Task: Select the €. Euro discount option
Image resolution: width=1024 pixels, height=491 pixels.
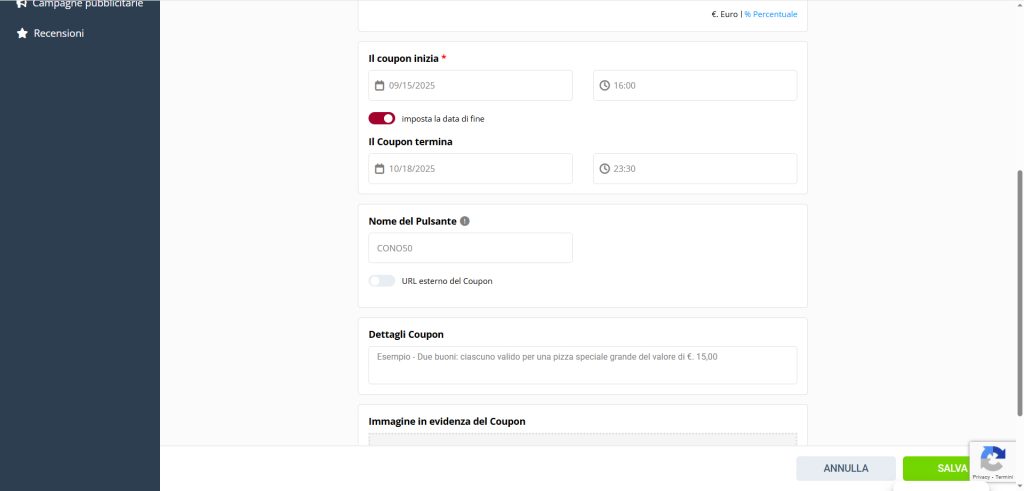Action: click(724, 14)
